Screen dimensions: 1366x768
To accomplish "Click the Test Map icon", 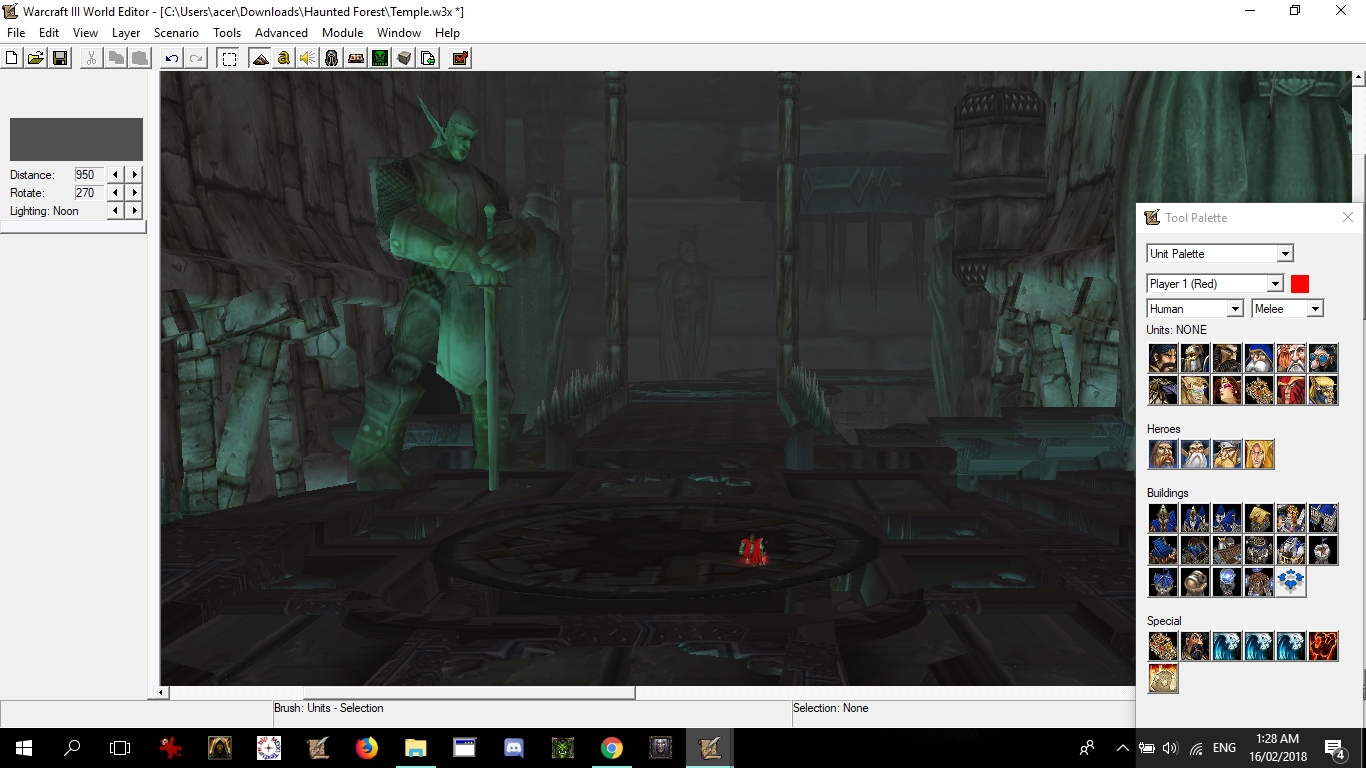I will tap(460, 58).
